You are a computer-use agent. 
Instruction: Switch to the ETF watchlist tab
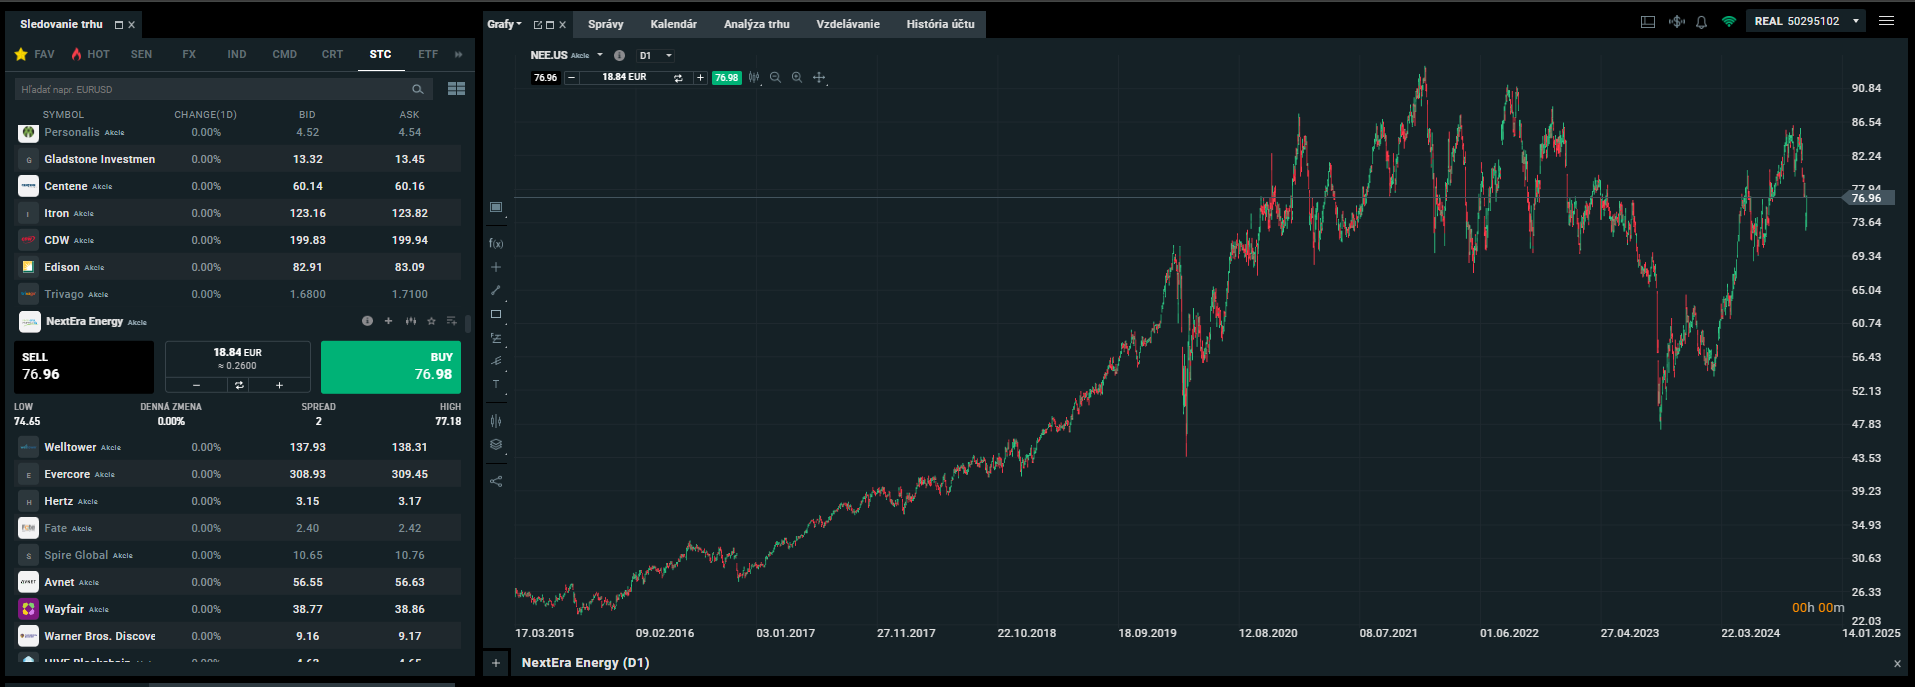(x=428, y=54)
